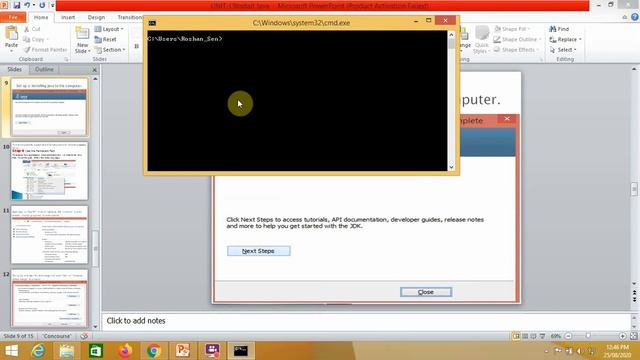Select slide 10 thumbnail
Screen dimensions: 640x360
[49, 171]
